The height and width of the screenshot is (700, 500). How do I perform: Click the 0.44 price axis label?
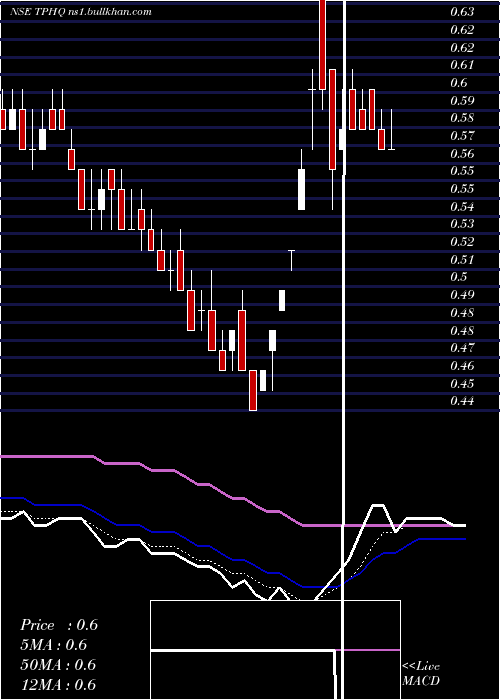point(462,401)
